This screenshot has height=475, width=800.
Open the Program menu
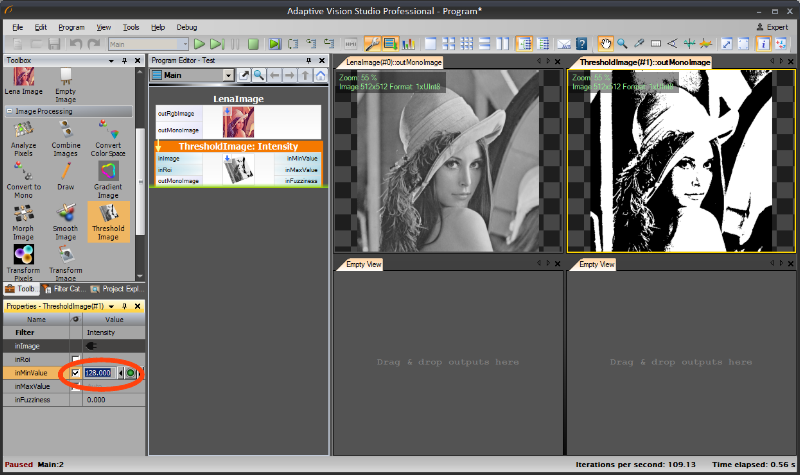71,27
